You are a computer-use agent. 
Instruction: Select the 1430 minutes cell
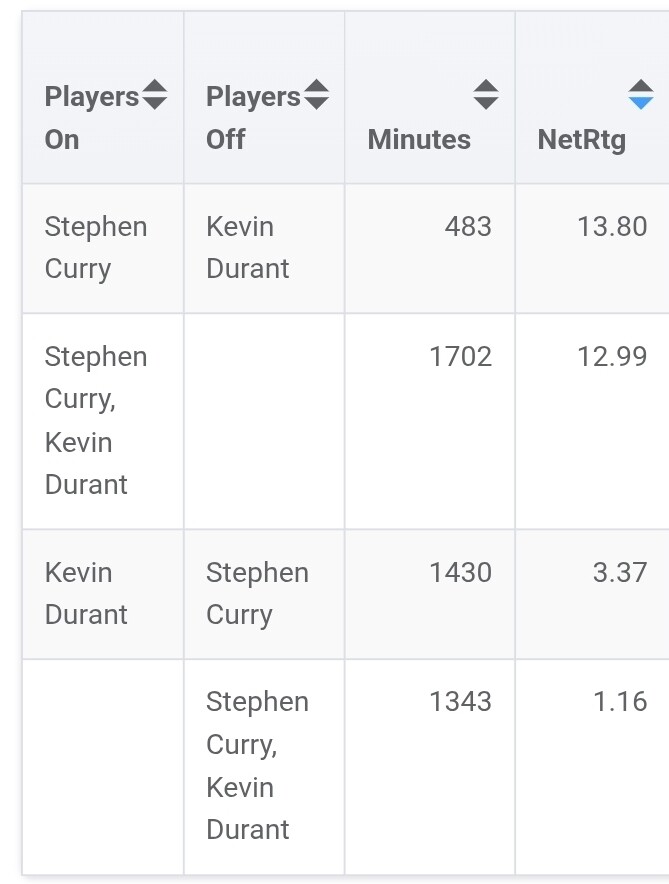click(460, 573)
